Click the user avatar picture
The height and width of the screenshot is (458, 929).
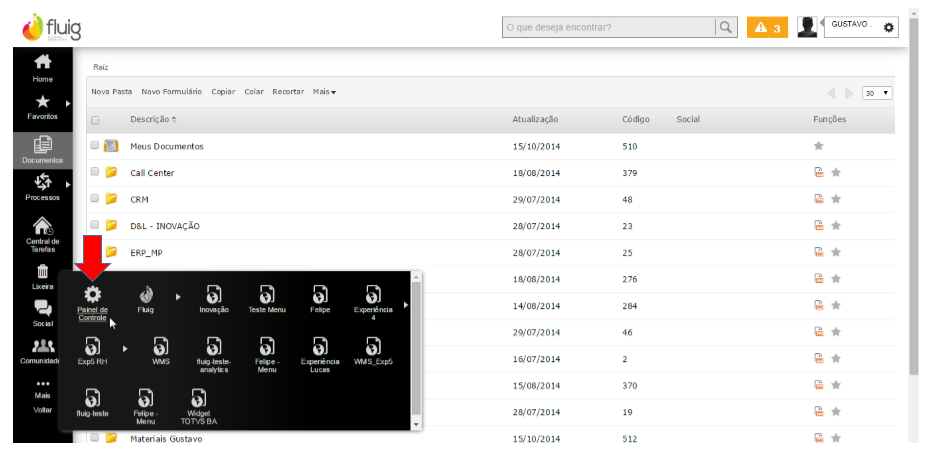(807, 27)
